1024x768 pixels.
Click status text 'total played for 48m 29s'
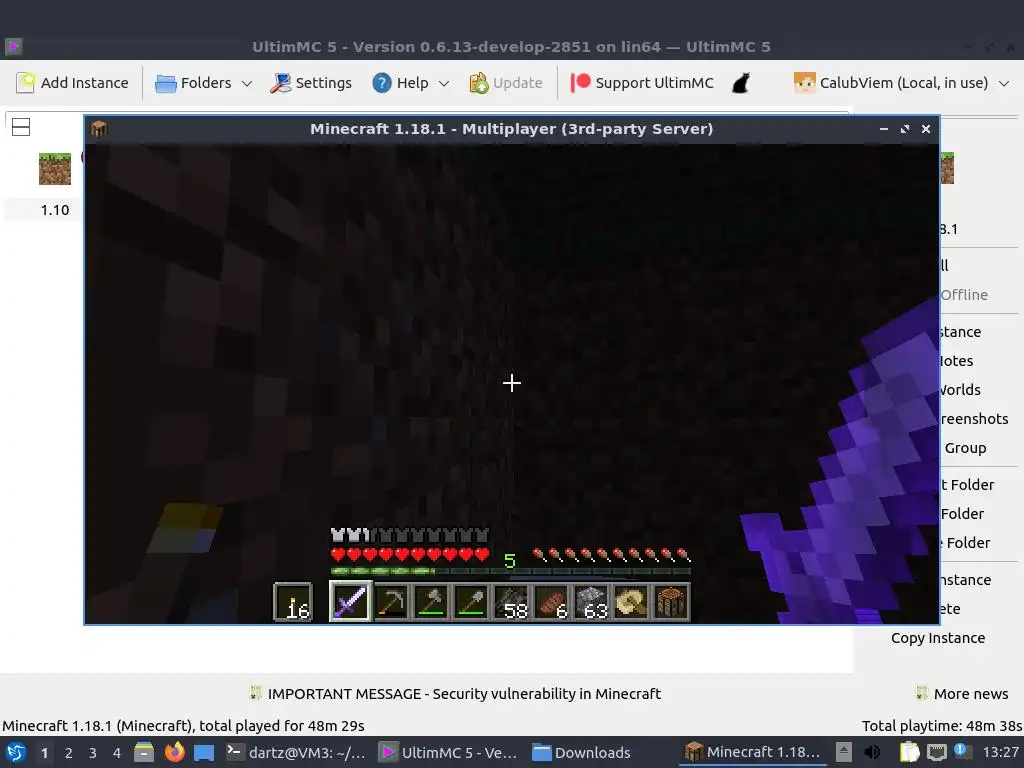pos(281,726)
